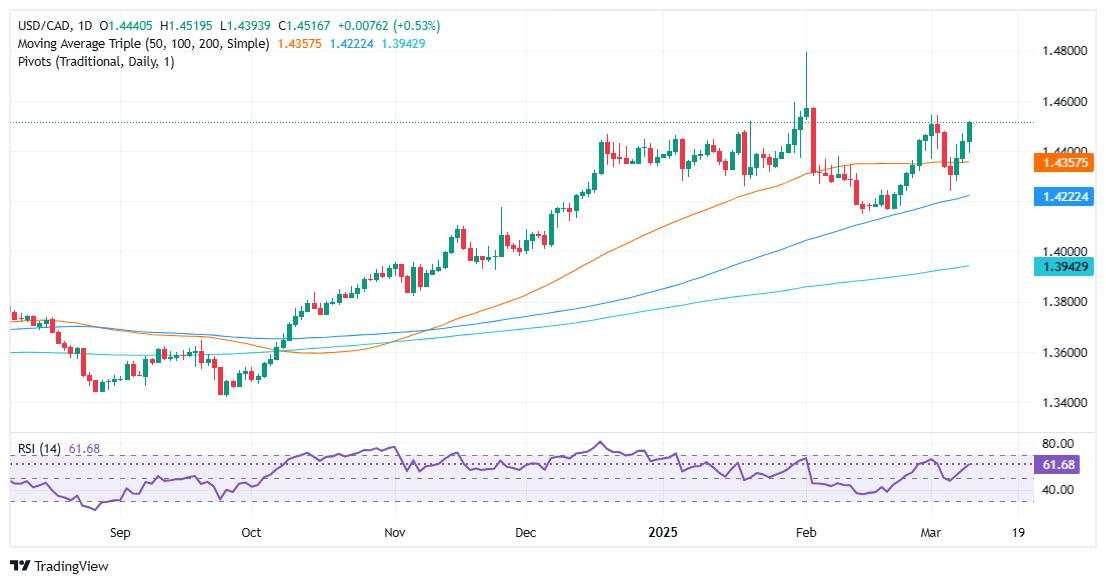Image resolution: width=1106 pixels, height=584 pixels.
Task: Click the teal 1.39429 price label
Action: 1063,266
